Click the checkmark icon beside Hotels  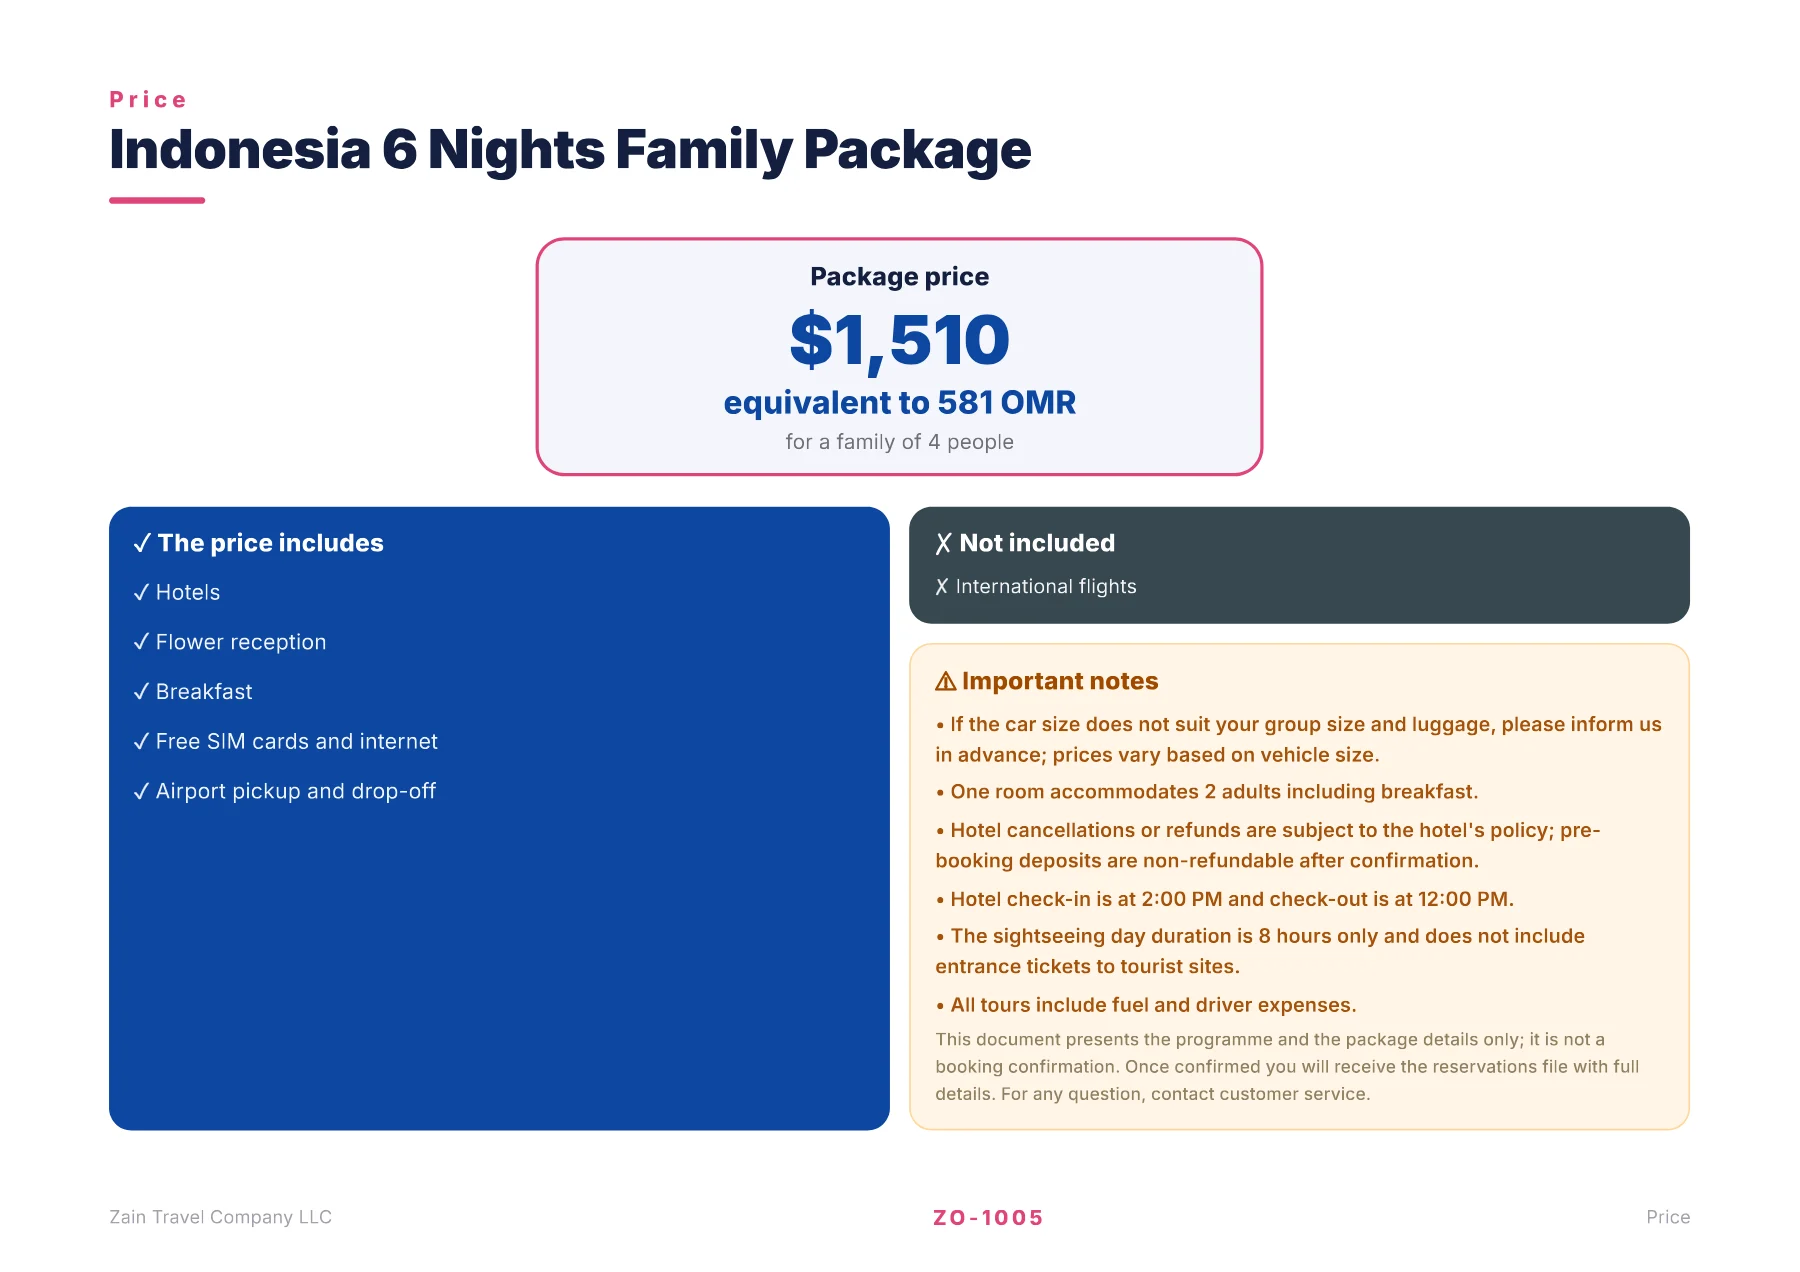point(141,592)
